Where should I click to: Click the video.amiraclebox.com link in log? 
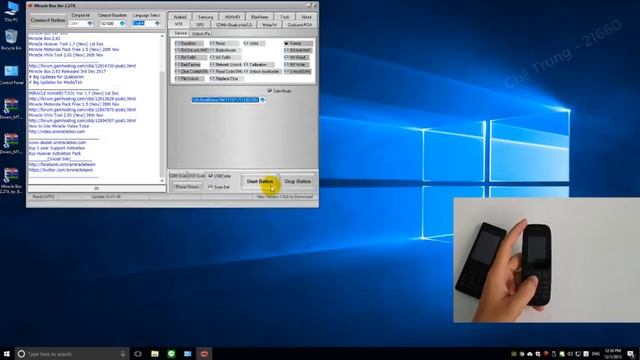[57, 131]
